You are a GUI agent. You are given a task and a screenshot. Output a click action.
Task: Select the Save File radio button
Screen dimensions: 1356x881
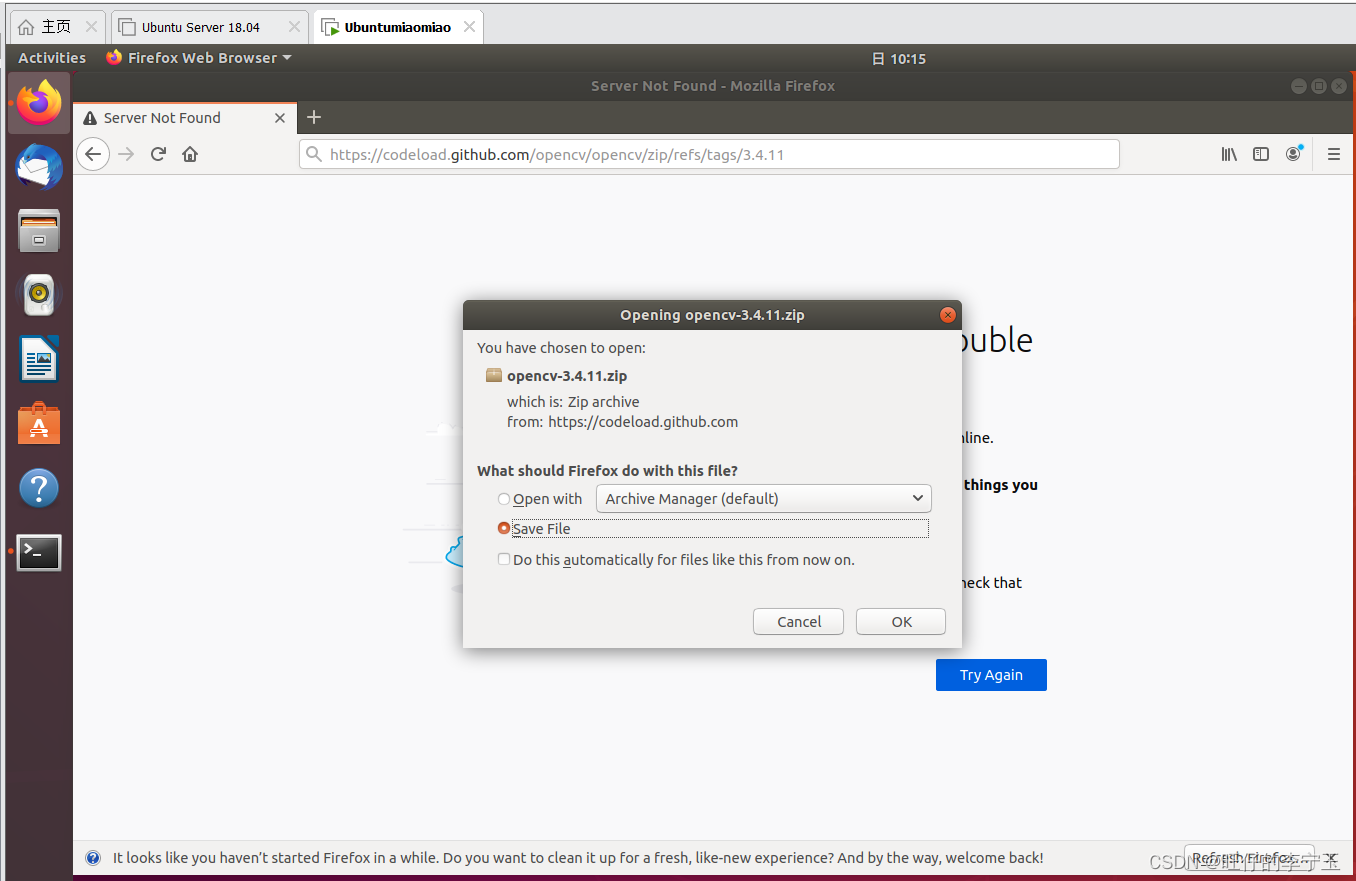point(504,529)
